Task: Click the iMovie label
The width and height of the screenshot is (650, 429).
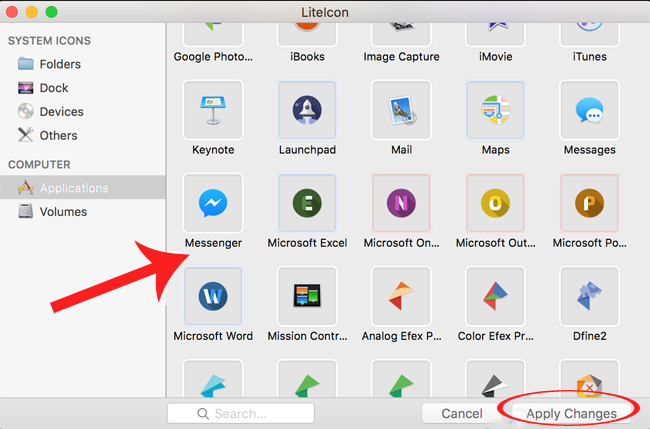Action: click(x=495, y=57)
